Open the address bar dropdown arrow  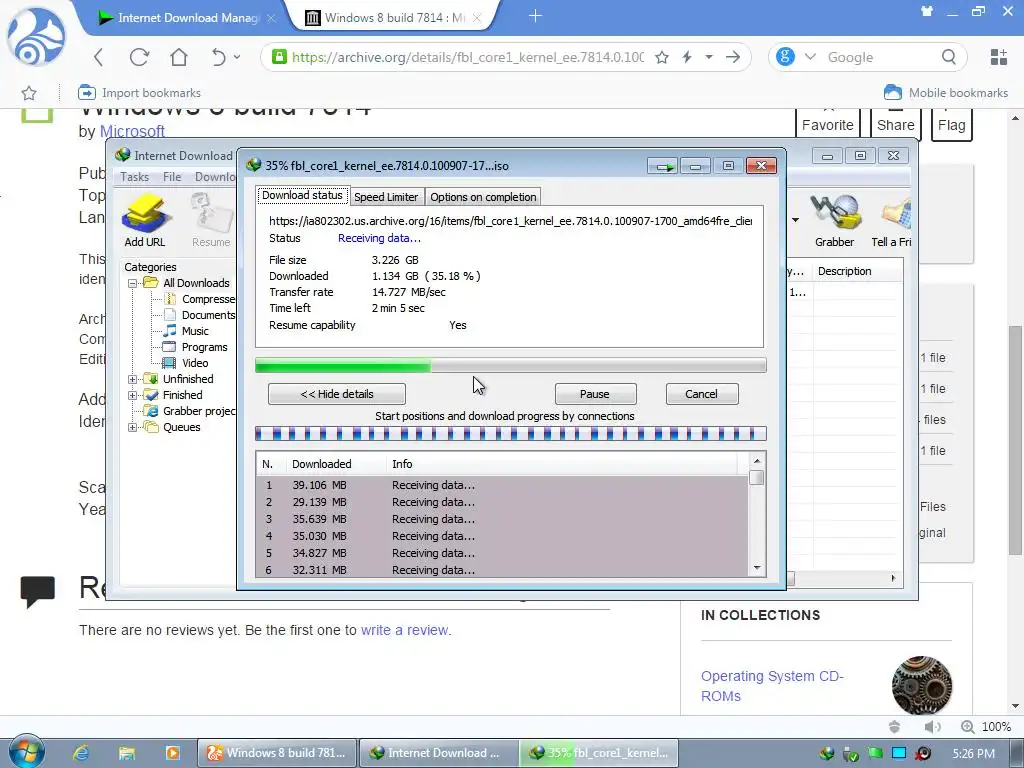[709, 57]
